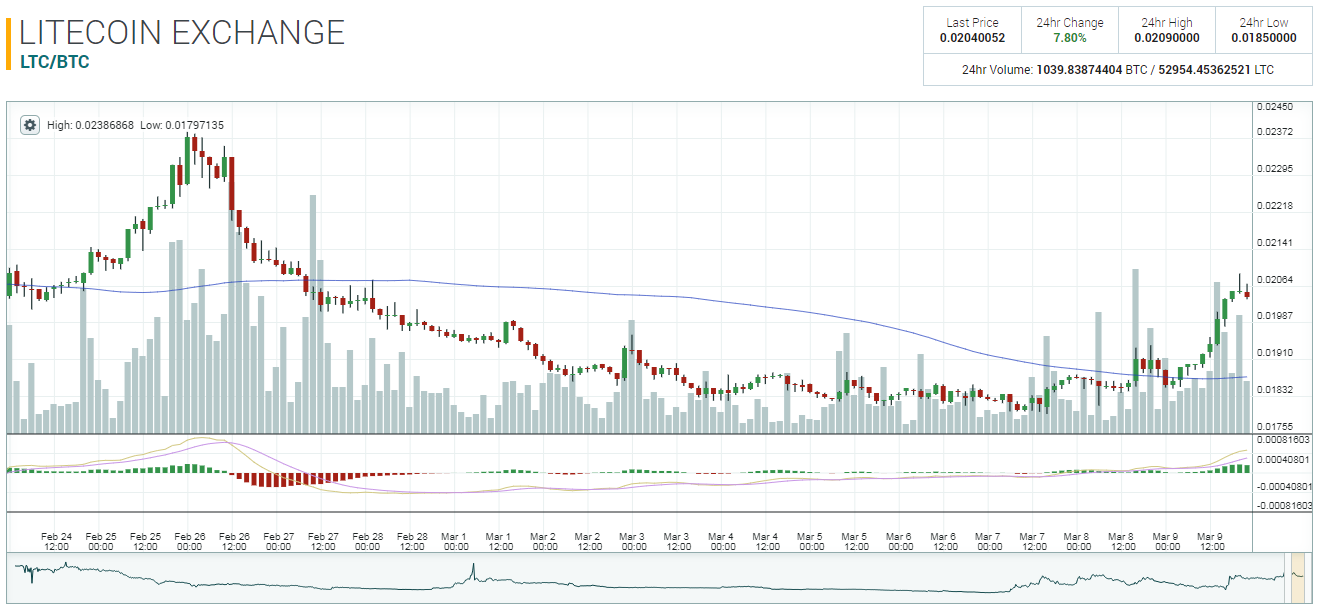1322x614 pixels.
Task: Click the 0.01987 price axis label
Action: coord(1274,316)
